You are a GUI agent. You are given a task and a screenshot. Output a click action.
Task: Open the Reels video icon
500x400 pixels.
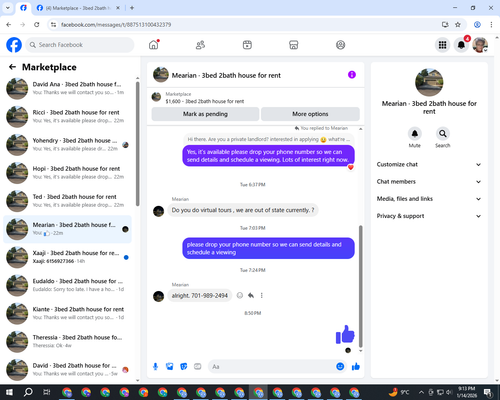click(x=247, y=45)
